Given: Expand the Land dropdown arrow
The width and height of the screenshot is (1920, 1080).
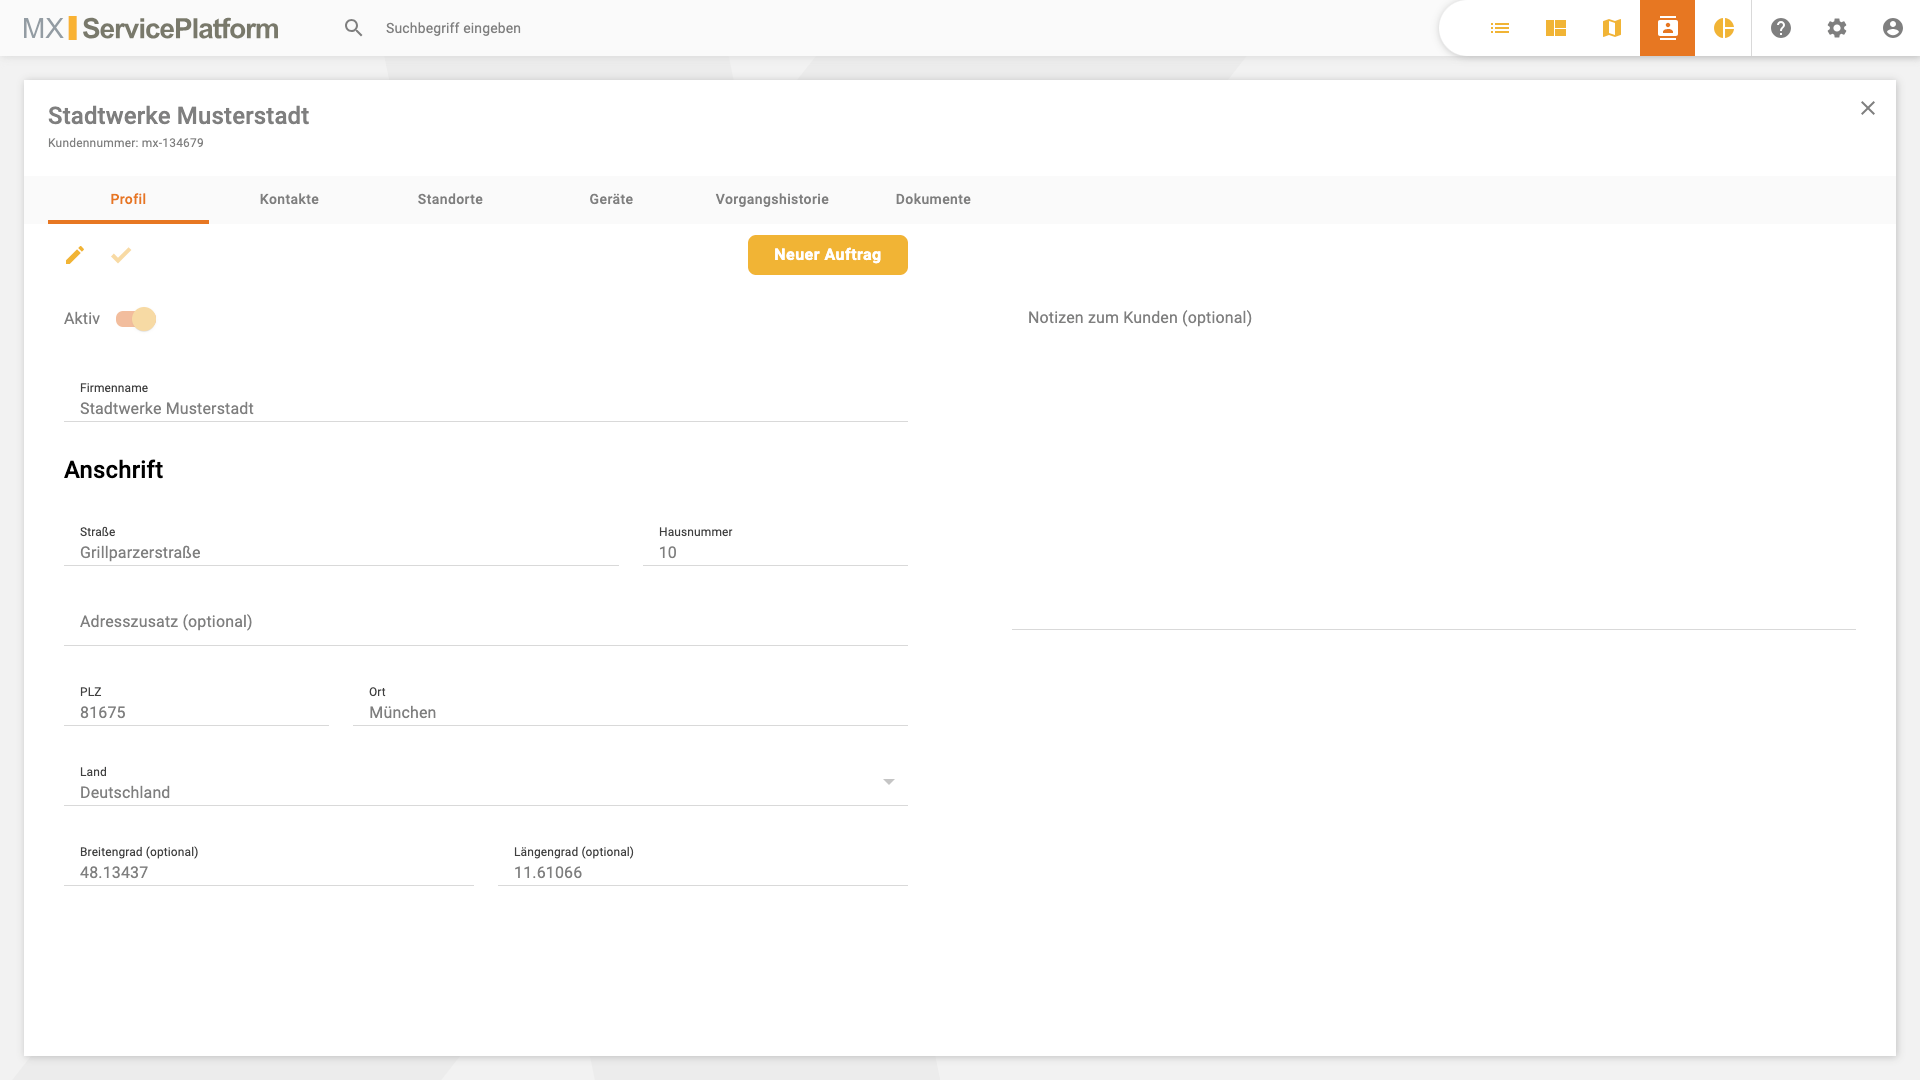Looking at the screenshot, I should coord(889,782).
